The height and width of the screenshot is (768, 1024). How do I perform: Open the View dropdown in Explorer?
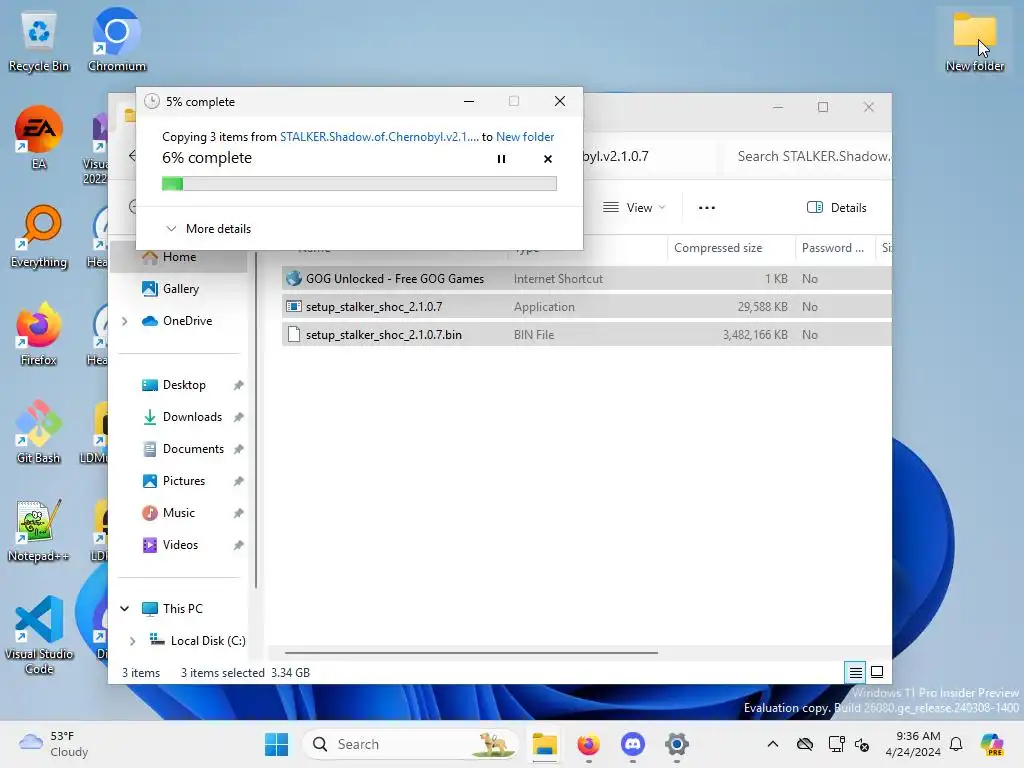[633, 208]
